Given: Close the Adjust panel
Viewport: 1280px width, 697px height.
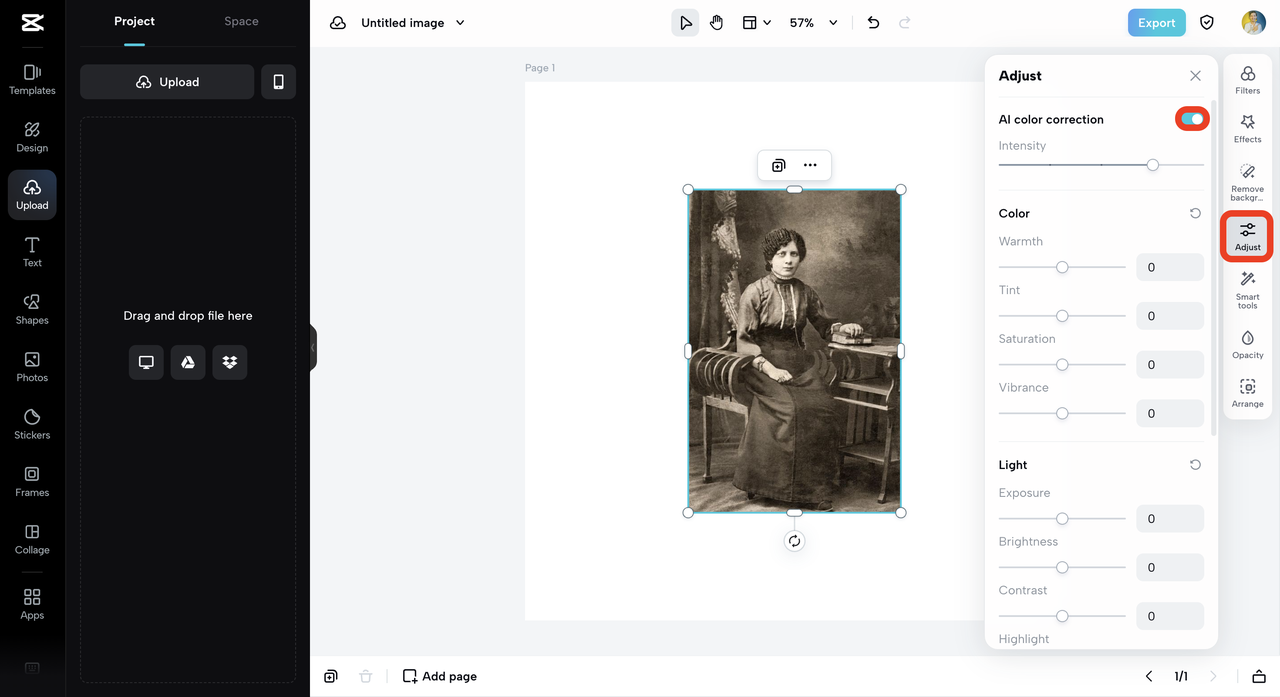Looking at the screenshot, I should pyautogui.click(x=1195, y=76).
